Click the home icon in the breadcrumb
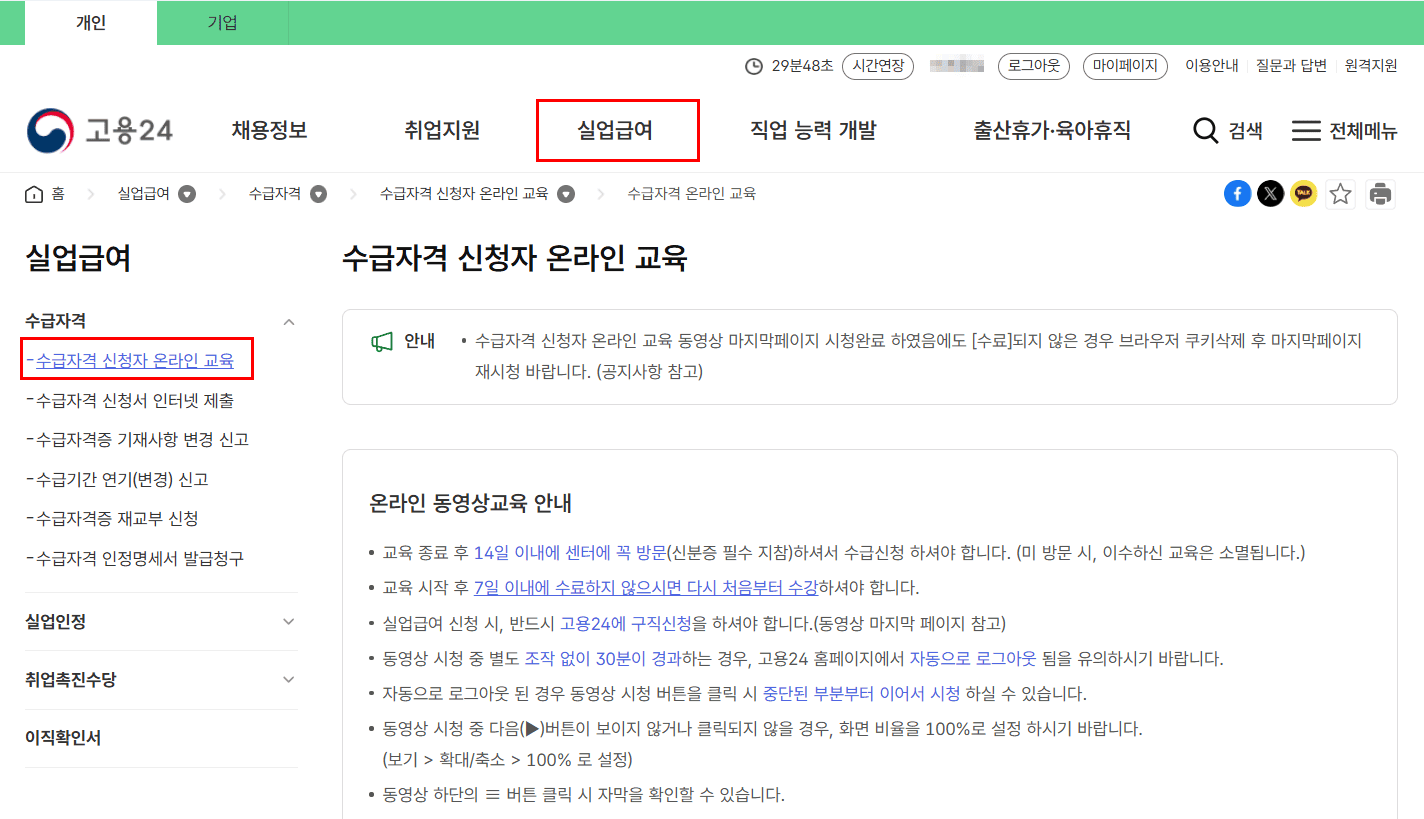The image size is (1424, 819). (x=32, y=193)
